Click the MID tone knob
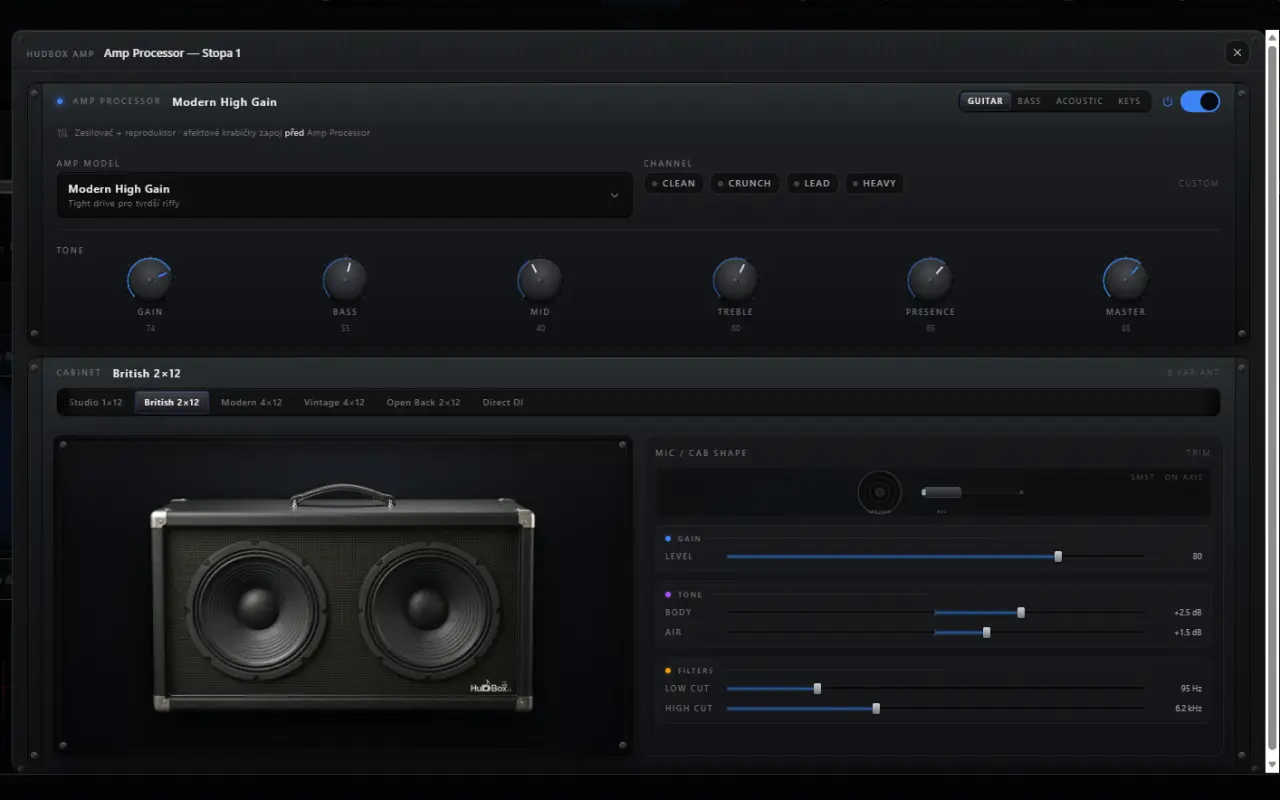 [540, 280]
